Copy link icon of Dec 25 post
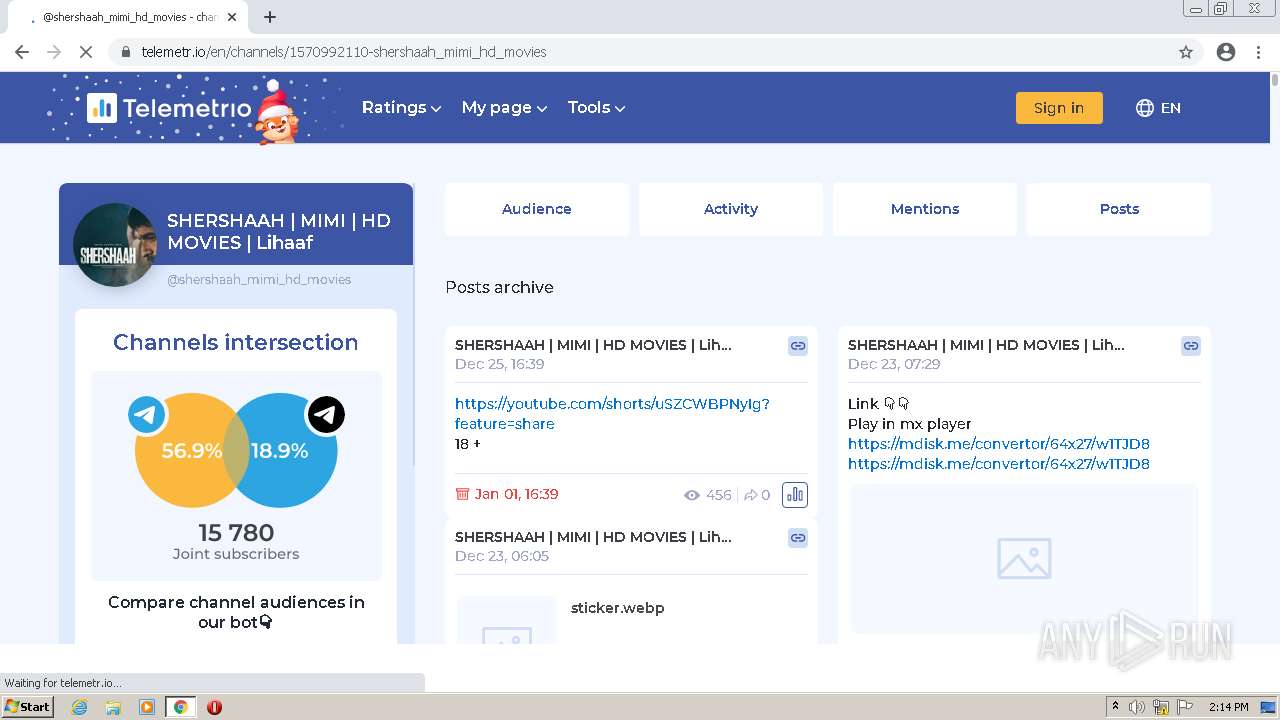1280x720 pixels. (798, 346)
